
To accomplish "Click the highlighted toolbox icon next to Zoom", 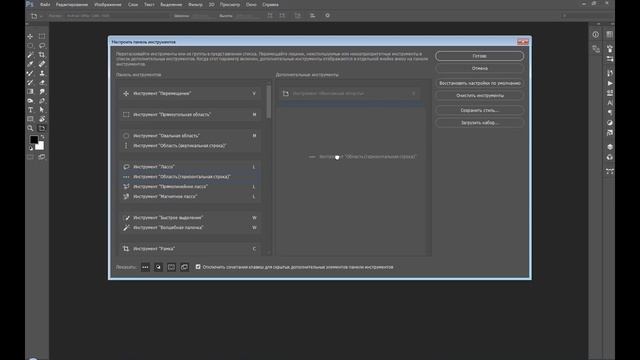I will click(x=42, y=128).
